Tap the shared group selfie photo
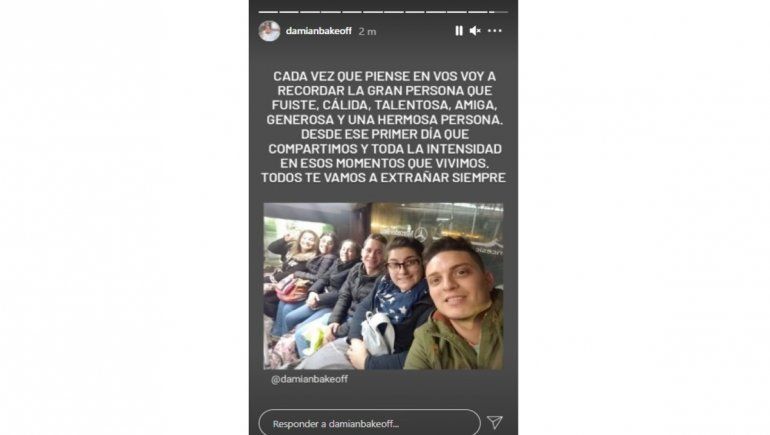The height and width of the screenshot is (435, 770). pyautogui.click(x=383, y=286)
